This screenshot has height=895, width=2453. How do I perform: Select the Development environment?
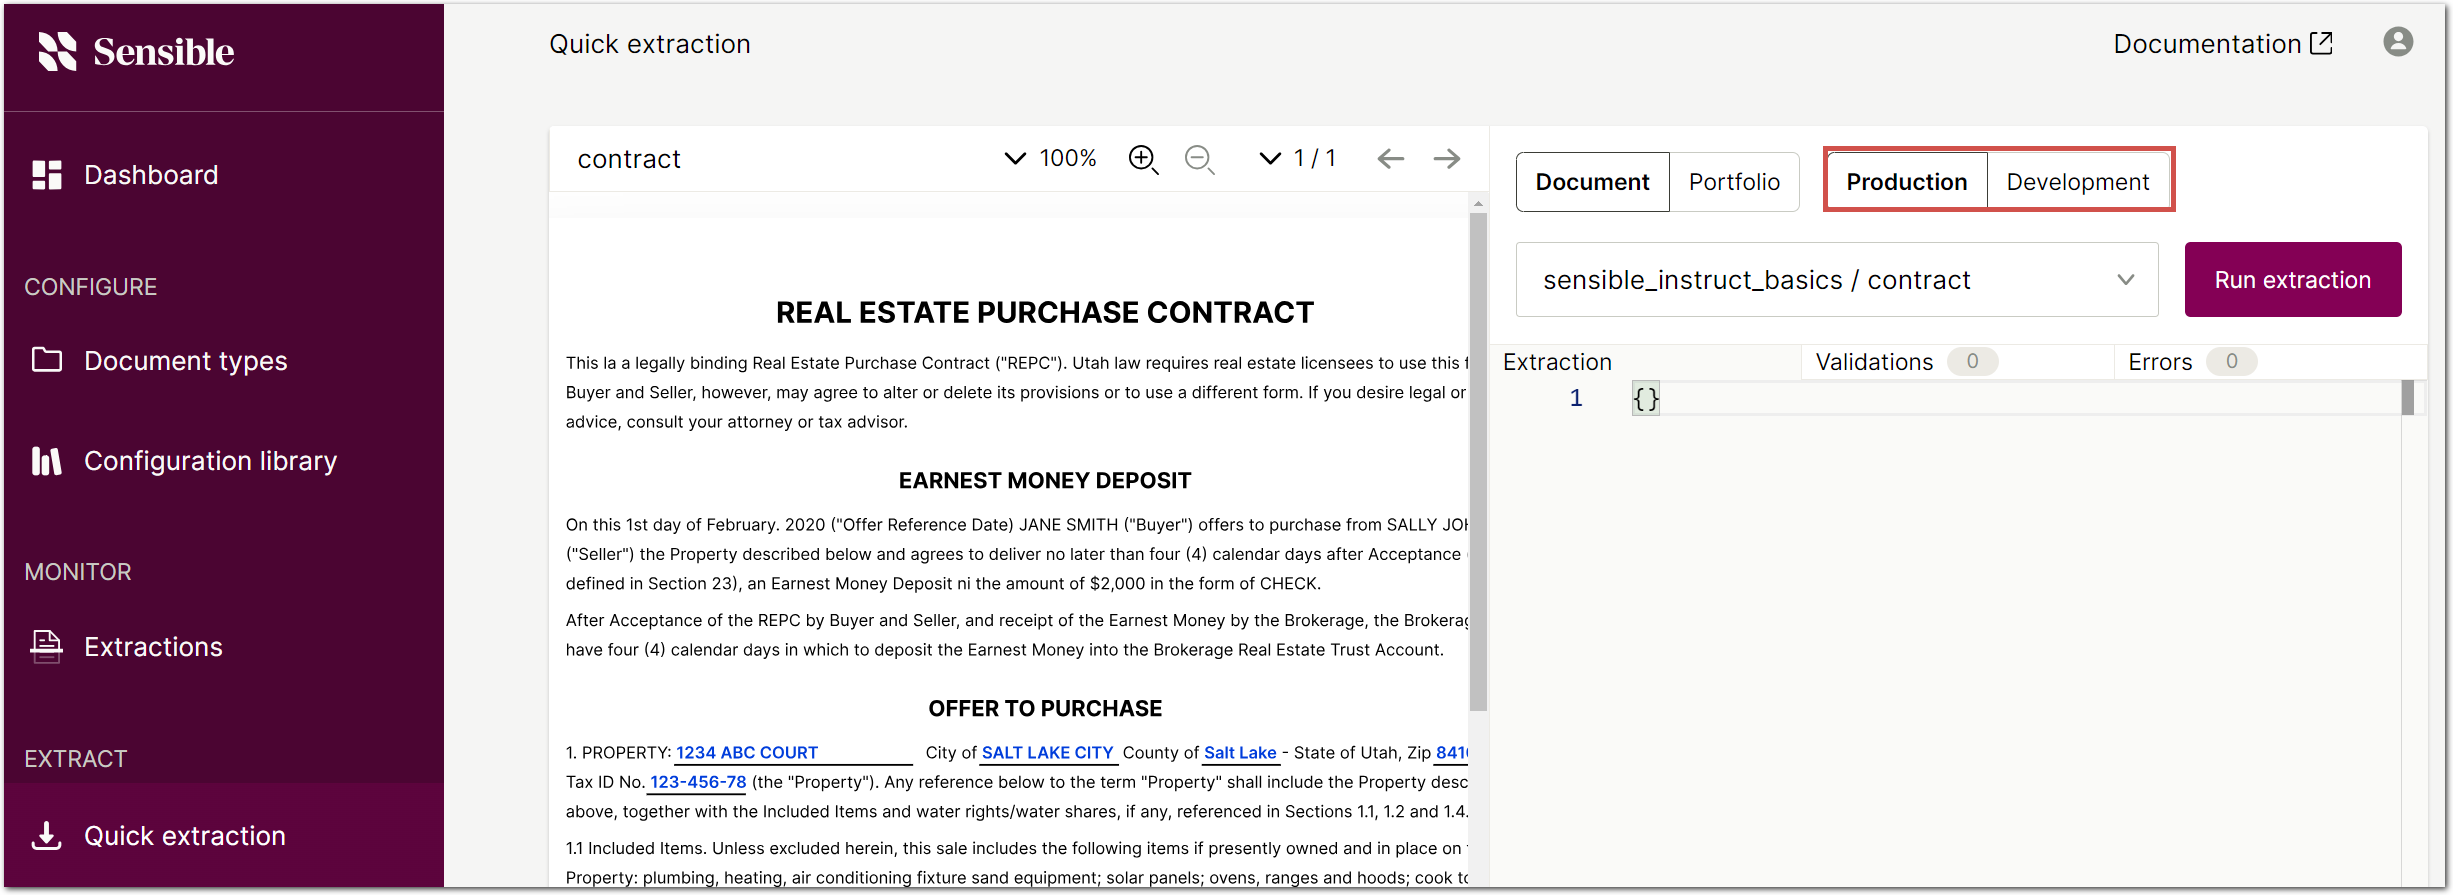[x=2077, y=182]
